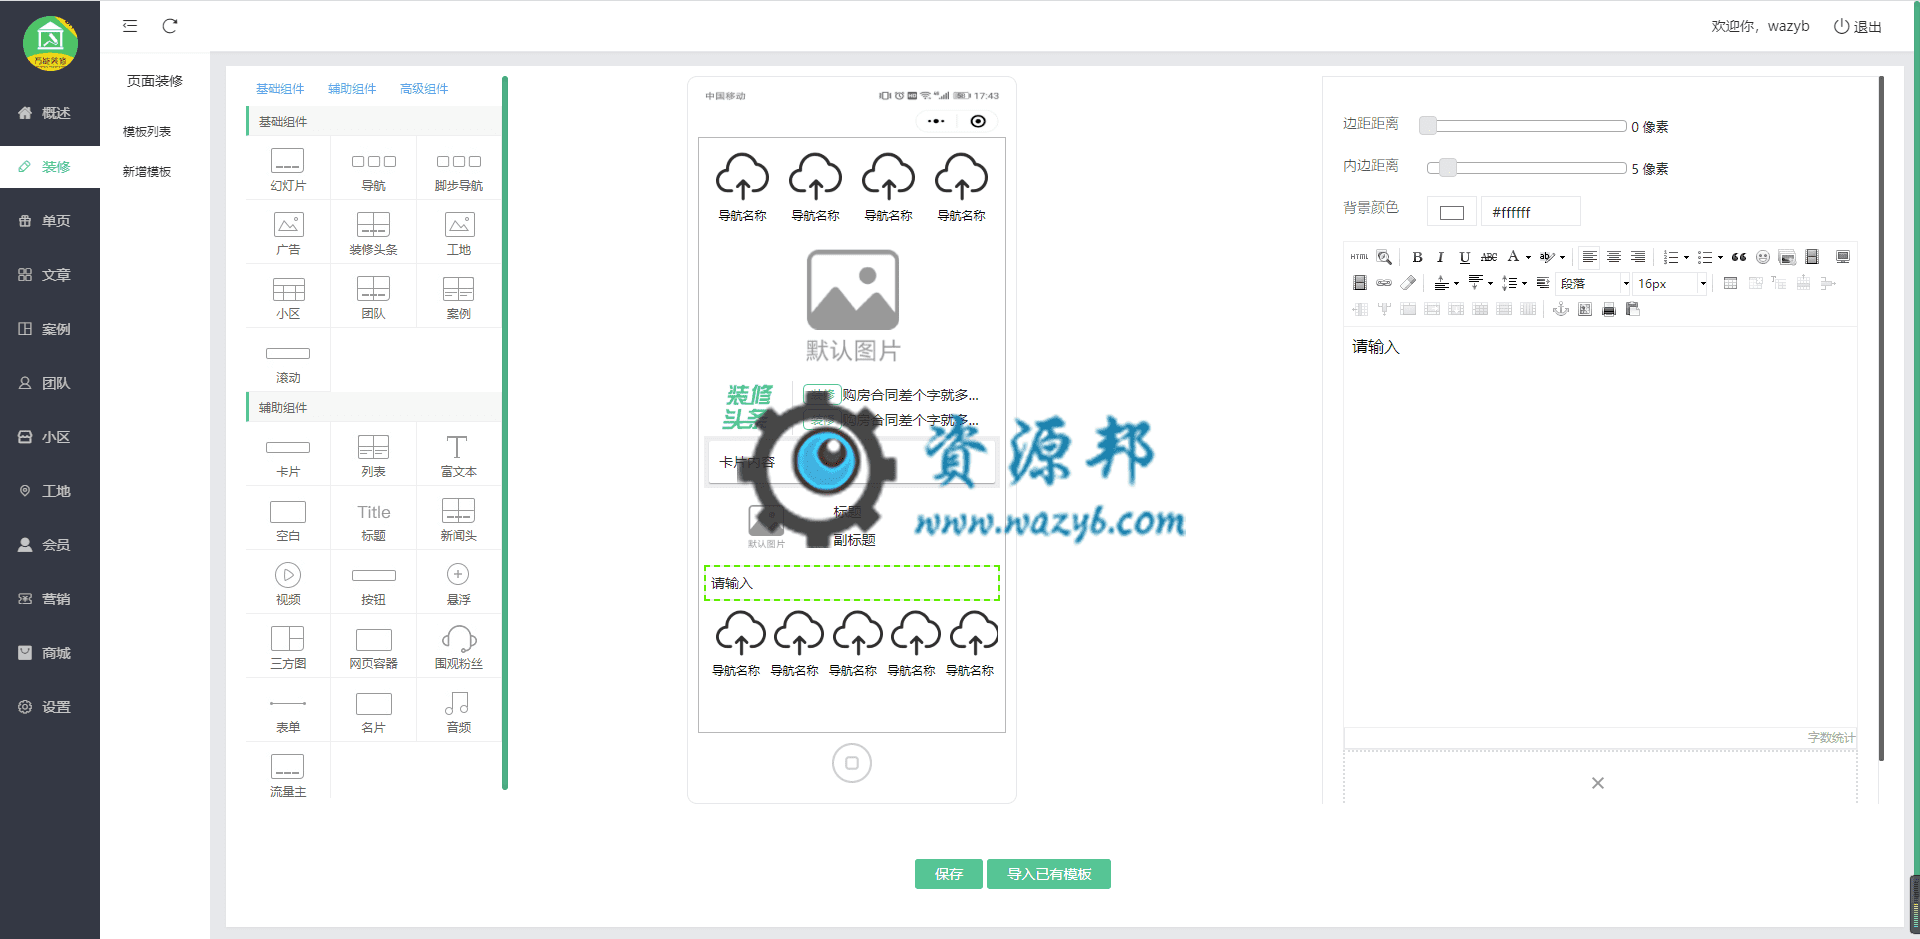Insert a table in the editor
Screen dimensions: 1920x939
coord(1730,283)
